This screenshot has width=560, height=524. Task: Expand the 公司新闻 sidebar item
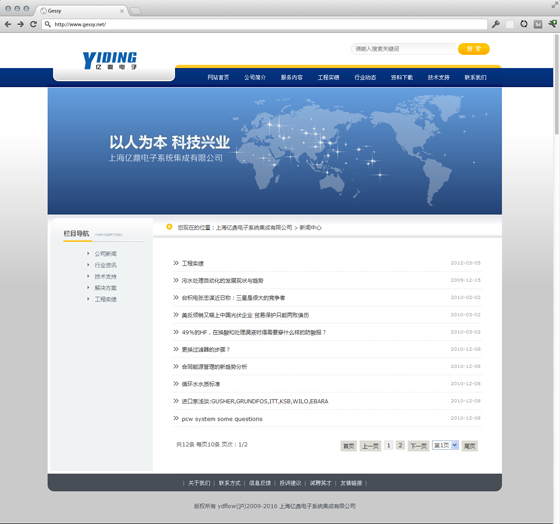click(x=105, y=254)
